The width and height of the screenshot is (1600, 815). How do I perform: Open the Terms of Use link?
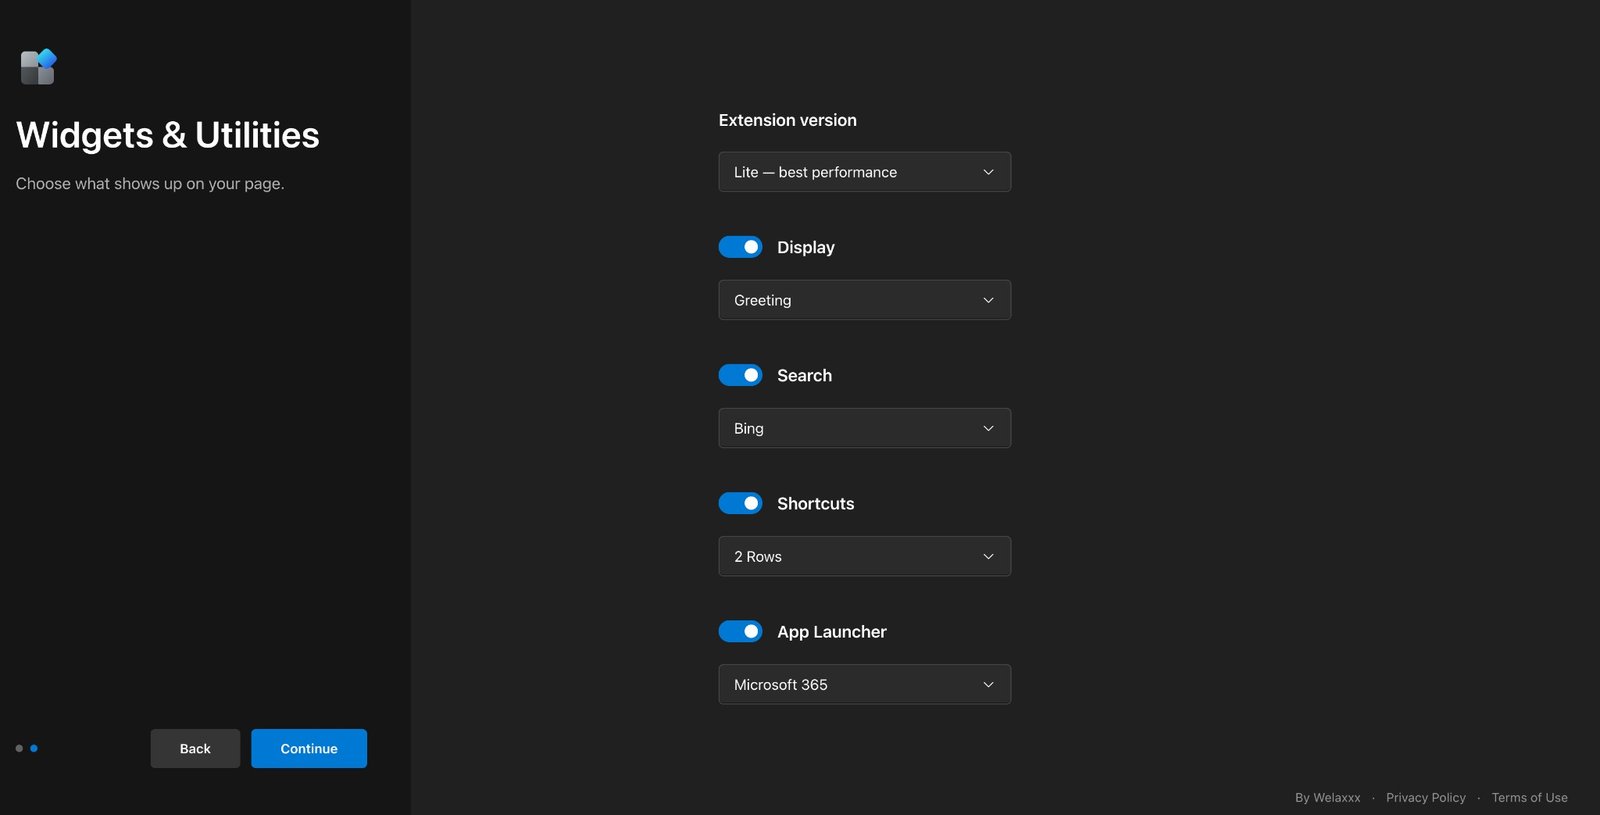pyautogui.click(x=1529, y=797)
